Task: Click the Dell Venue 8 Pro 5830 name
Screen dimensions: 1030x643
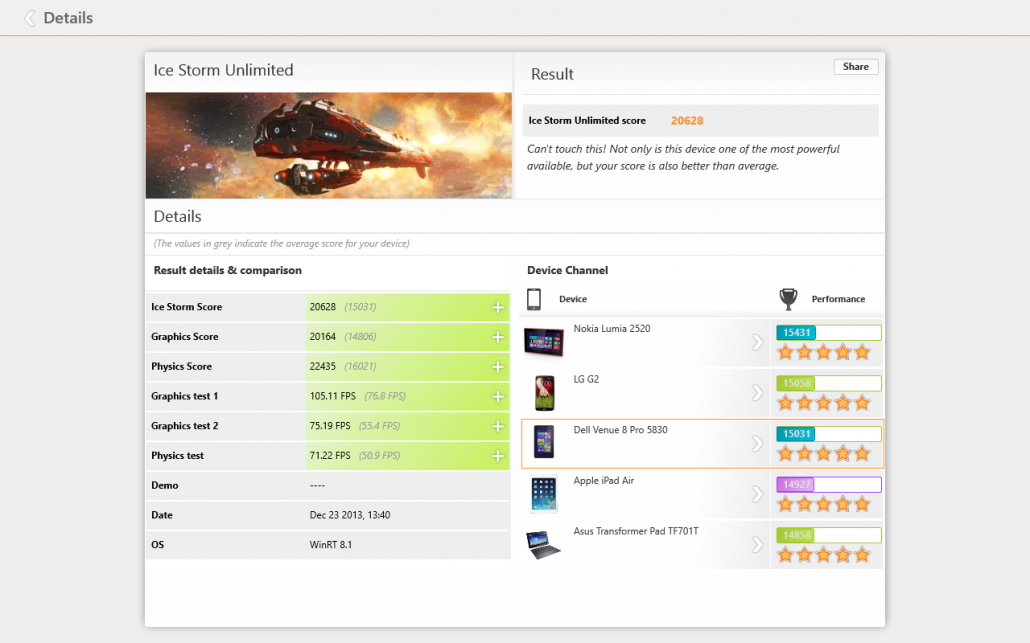Action: [x=620, y=430]
